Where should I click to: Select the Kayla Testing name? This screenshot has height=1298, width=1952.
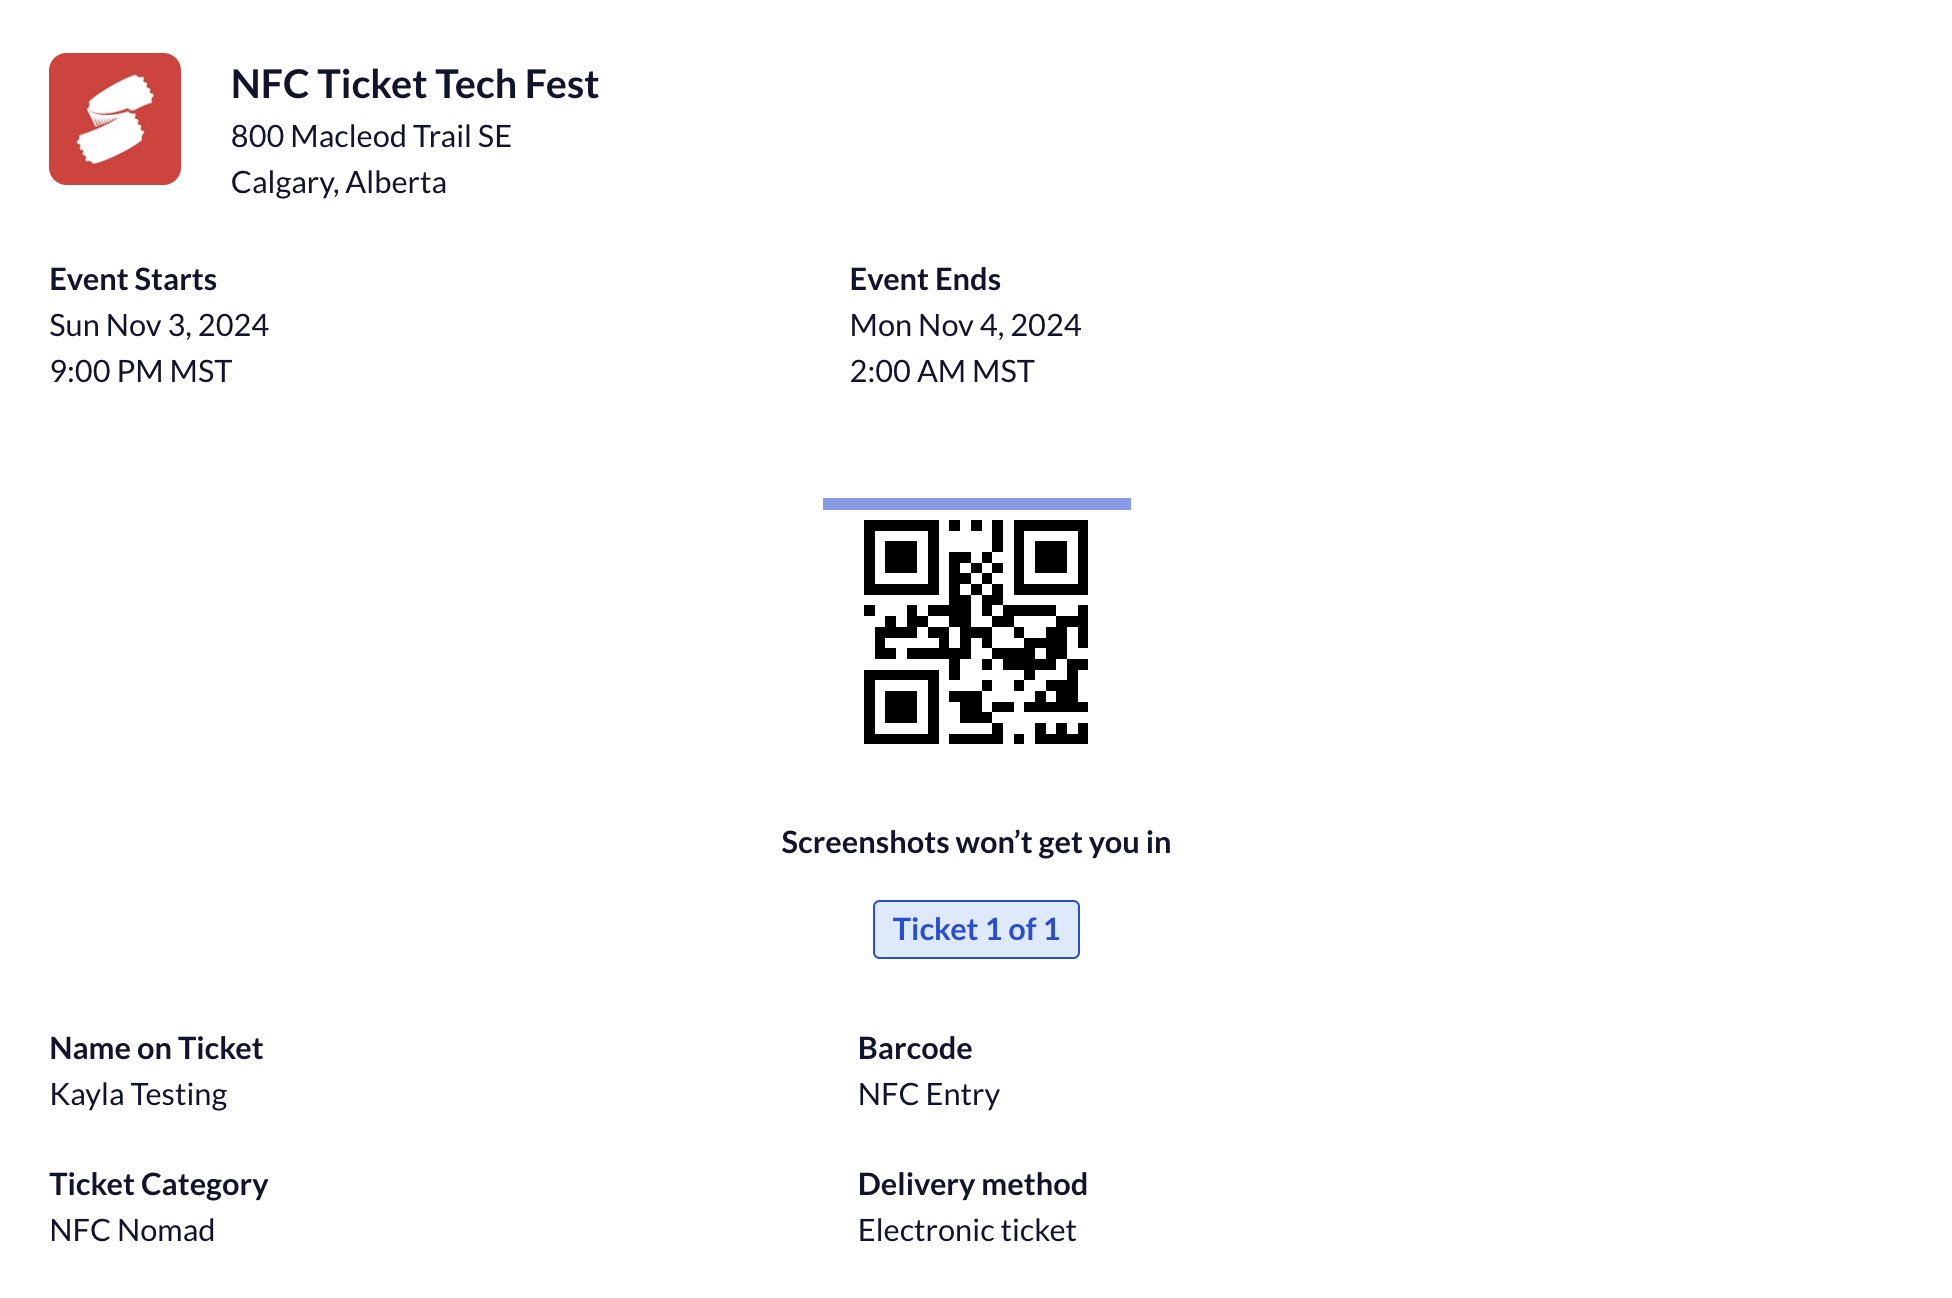click(138, 1094)
